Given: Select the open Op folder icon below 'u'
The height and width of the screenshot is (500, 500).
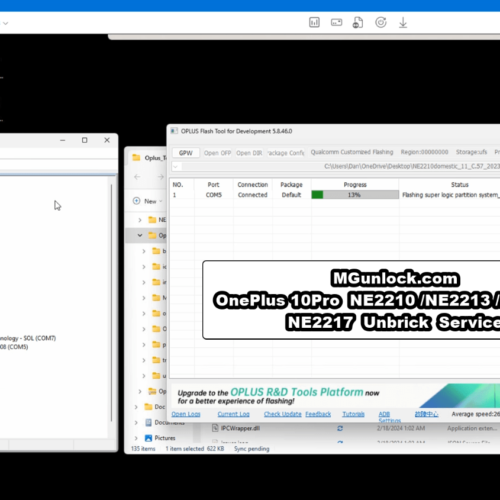Looking at the screenshot, I should (x=152, y=391).
